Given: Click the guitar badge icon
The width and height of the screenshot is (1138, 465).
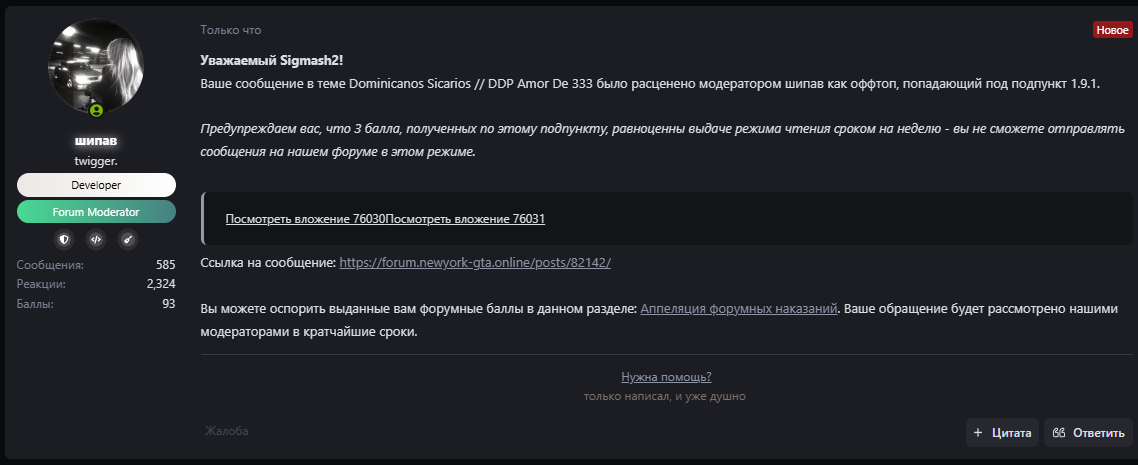Looking at the screenshot, I should tap(128, 239).
